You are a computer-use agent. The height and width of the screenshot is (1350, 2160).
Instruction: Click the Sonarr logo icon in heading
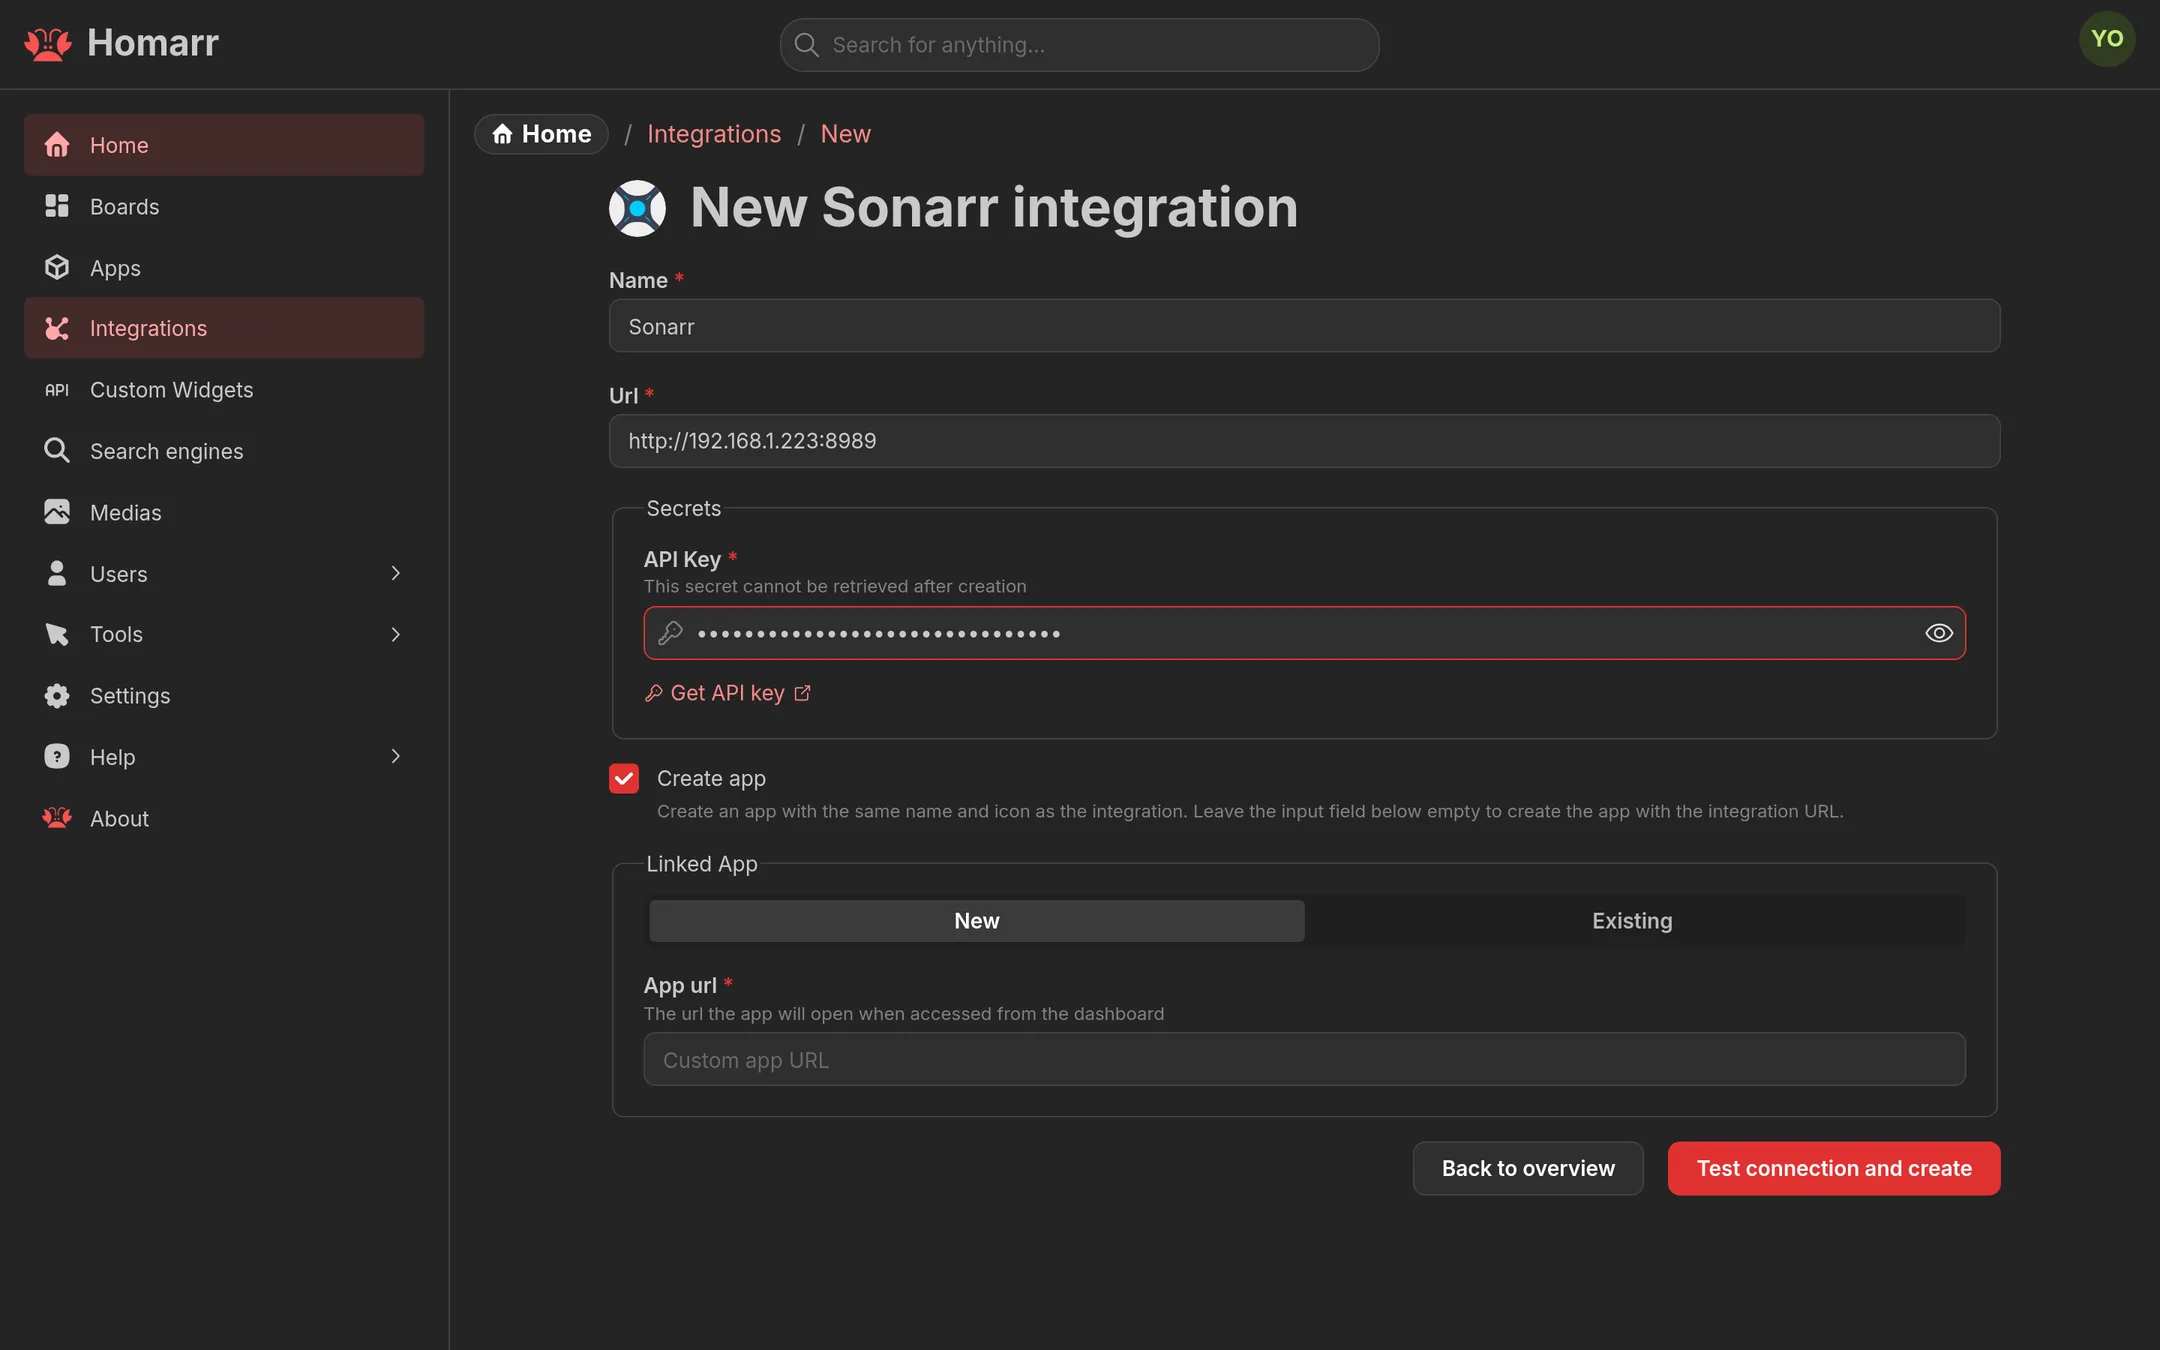pos(638,208)
